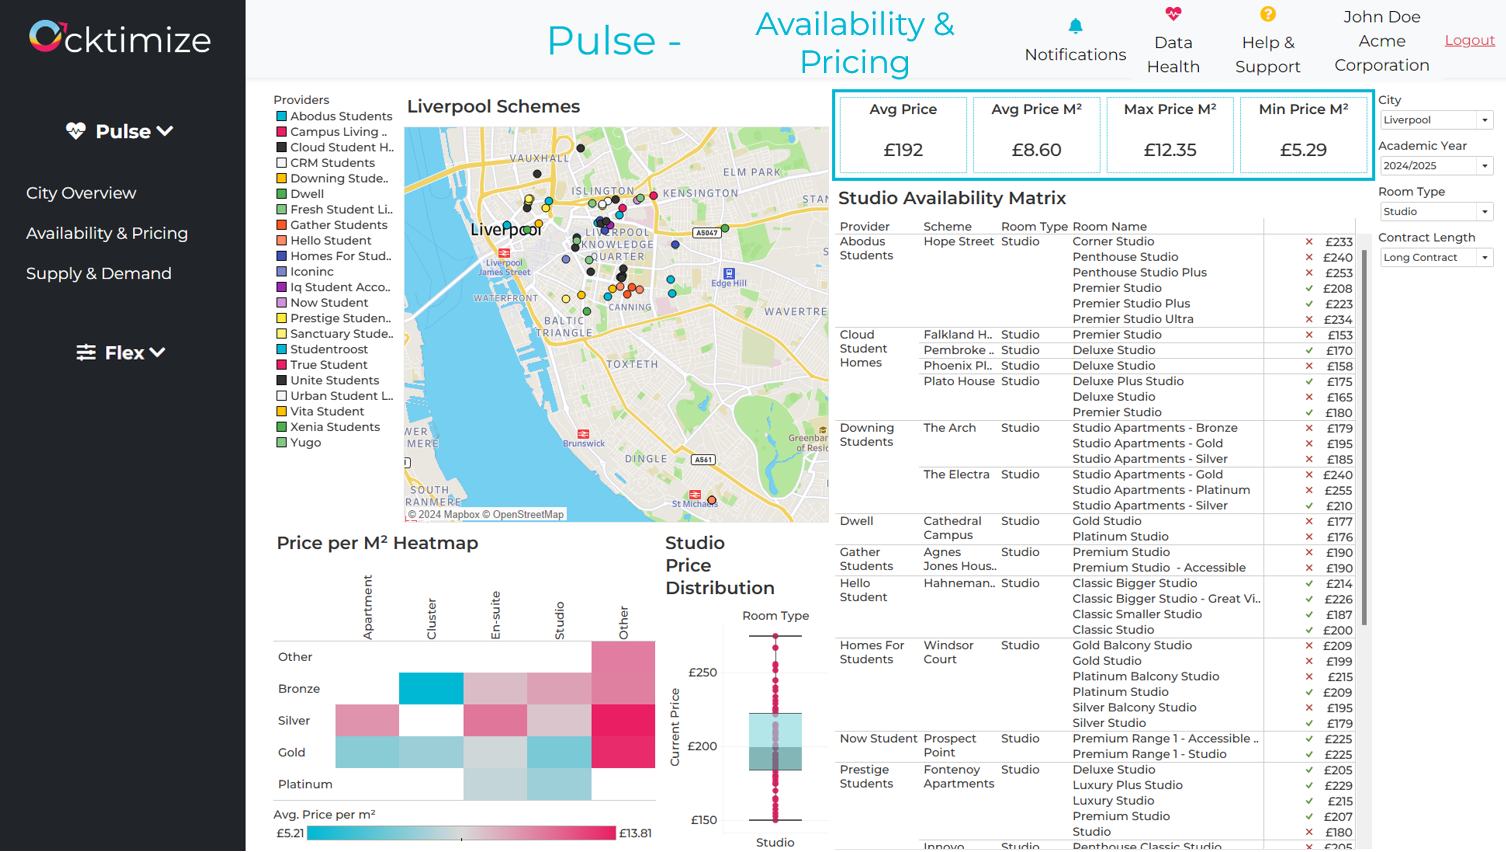Viewport: 1506px width, 852px height.
Task: Click the Gold Apartment heatmap cell
Action: coord(367,752)
